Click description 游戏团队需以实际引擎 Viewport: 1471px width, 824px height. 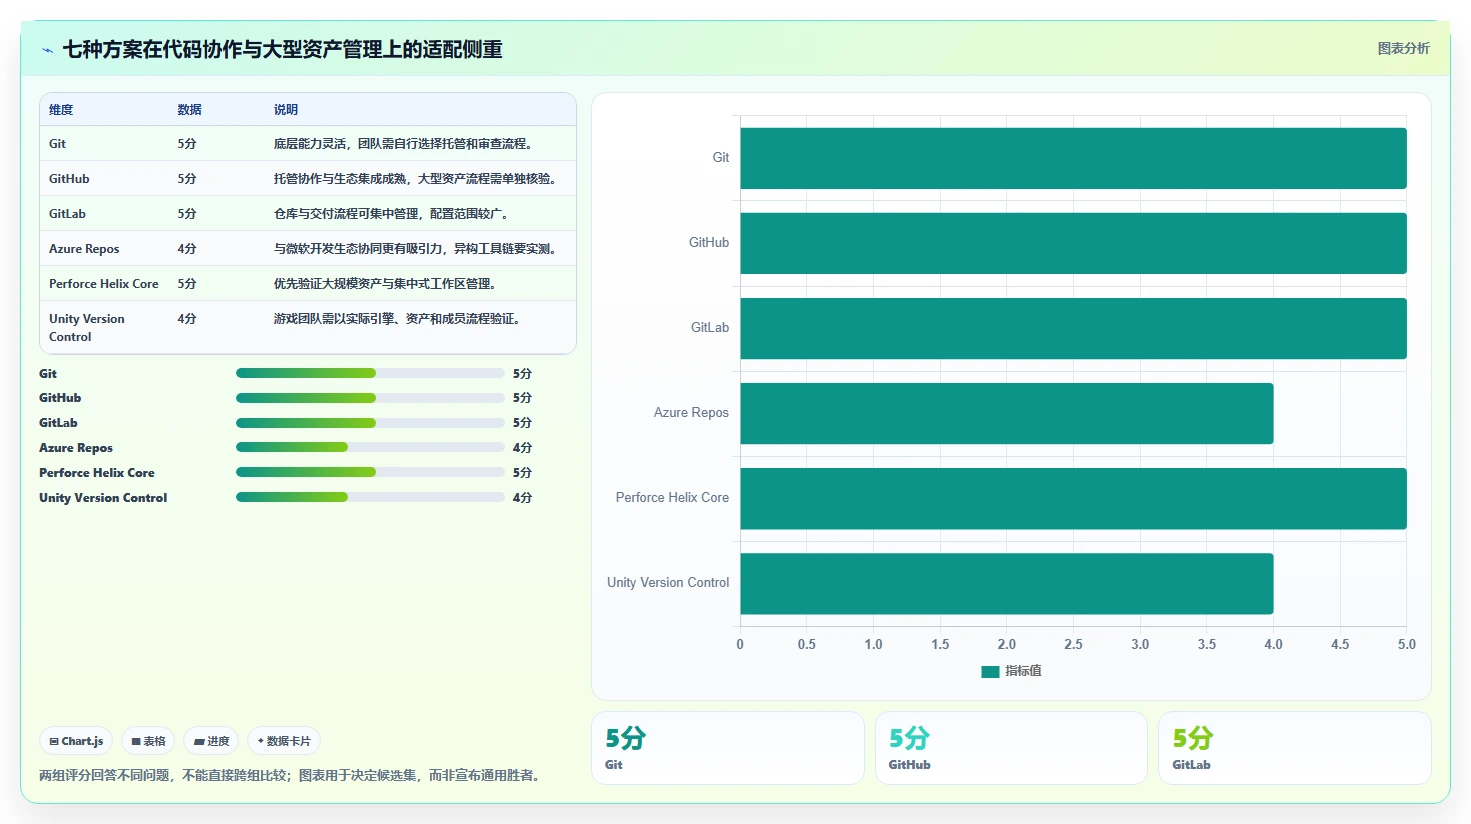[397, 319]
